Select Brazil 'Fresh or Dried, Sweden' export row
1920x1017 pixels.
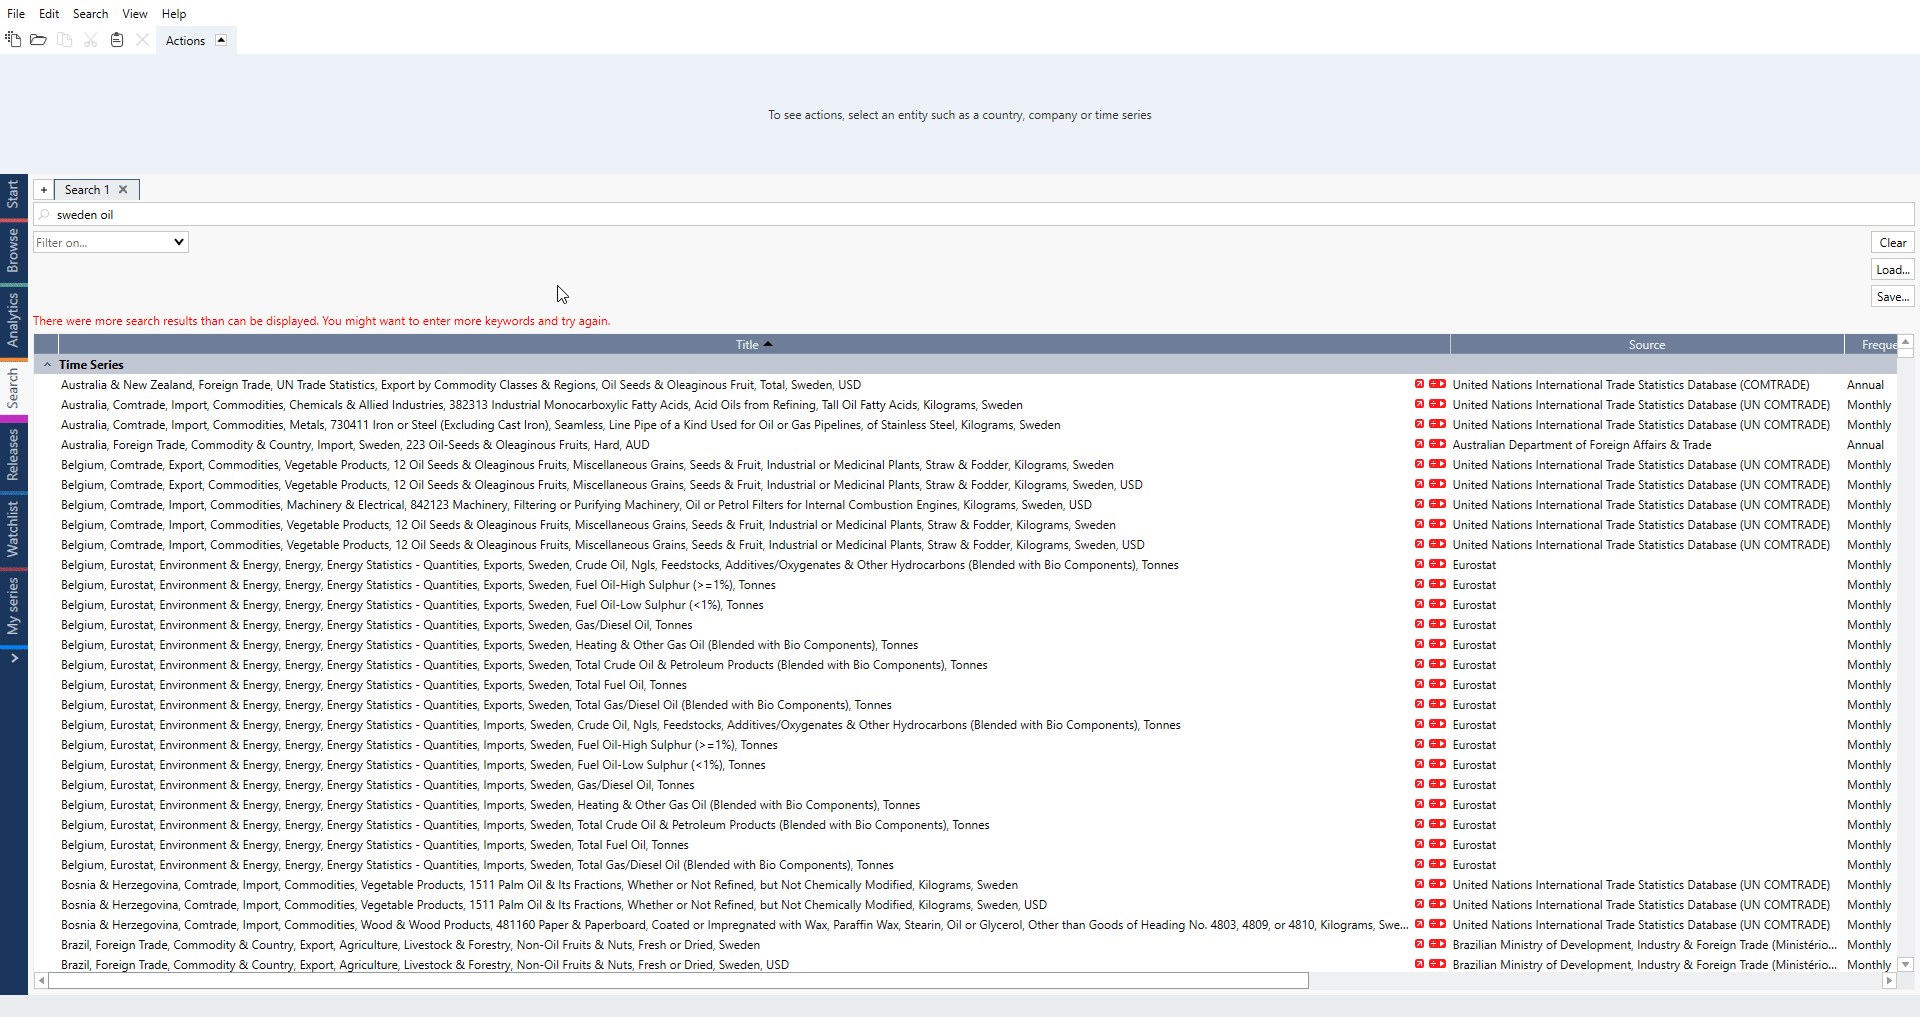pyautogui.click(x=965, y=944)
